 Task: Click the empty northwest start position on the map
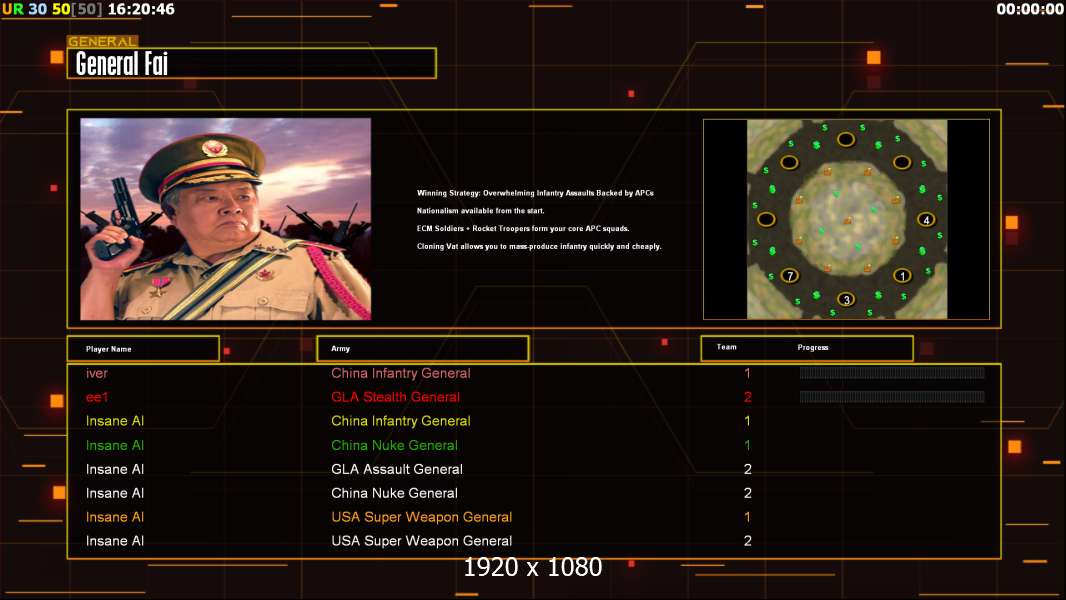(789, 162)
